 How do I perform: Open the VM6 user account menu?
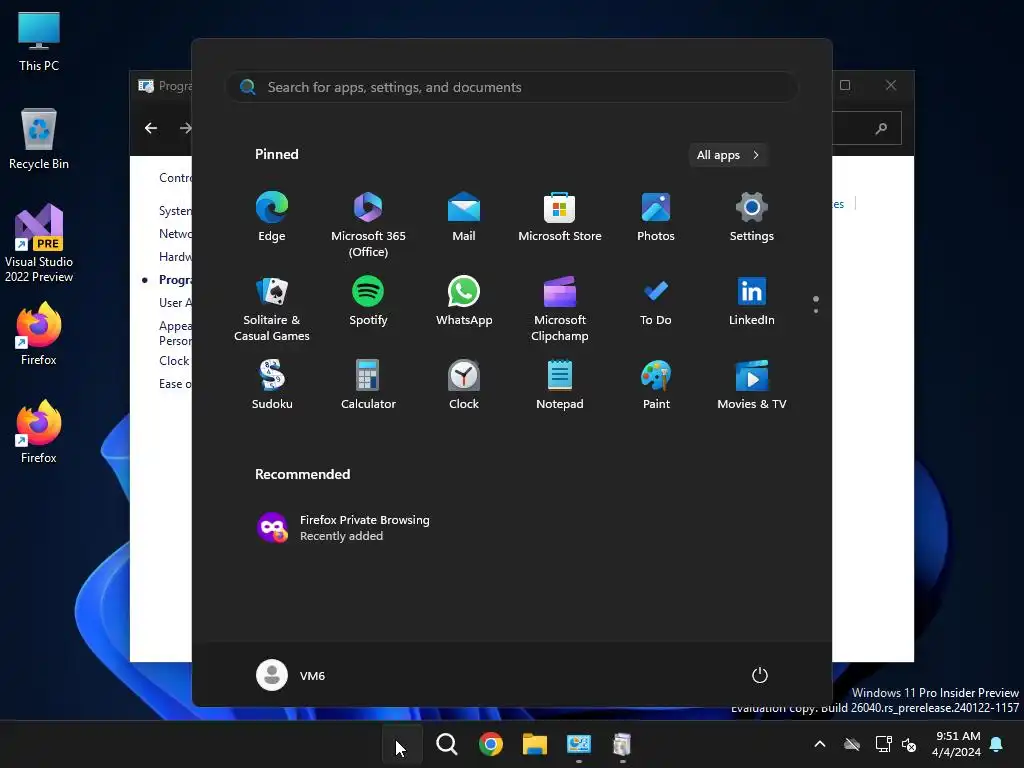(291, 675)
